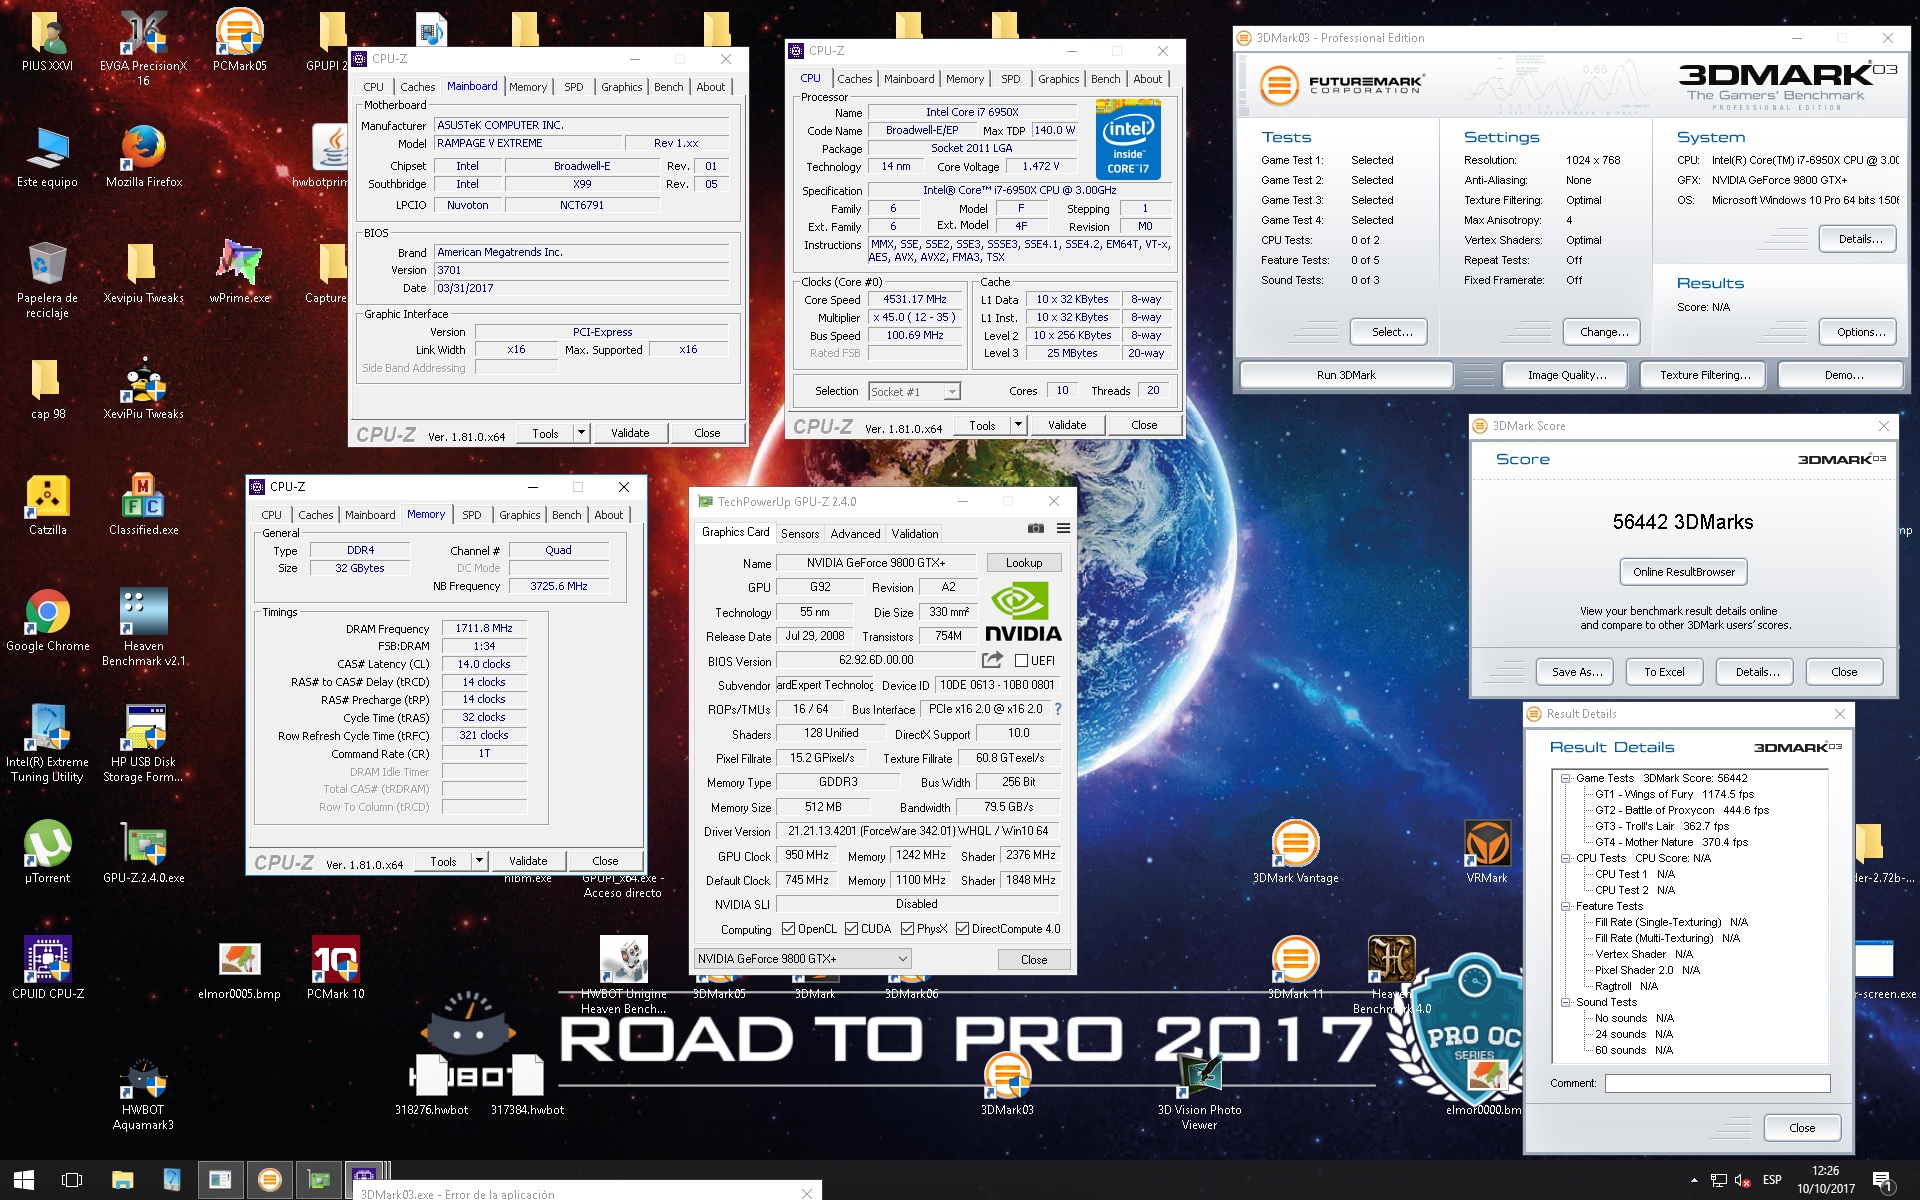This screenshot has height=1200, width=1920.
Task: Collapse the Feature Tests tree node
Action: click(x=1565, y=906)
